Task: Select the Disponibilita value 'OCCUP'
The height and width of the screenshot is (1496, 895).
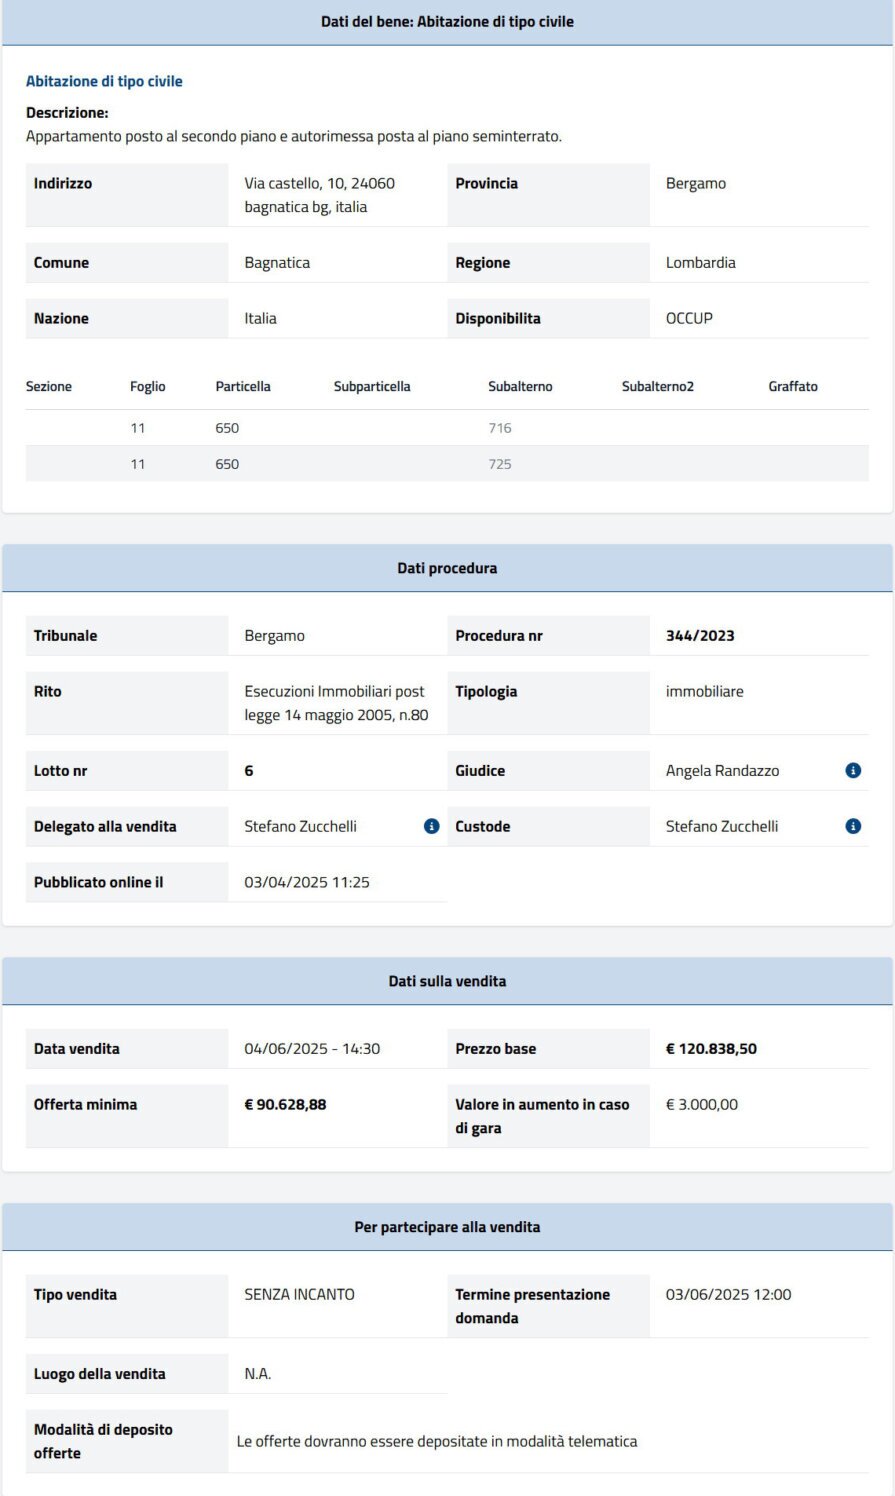Action: (x=689, y=319)
